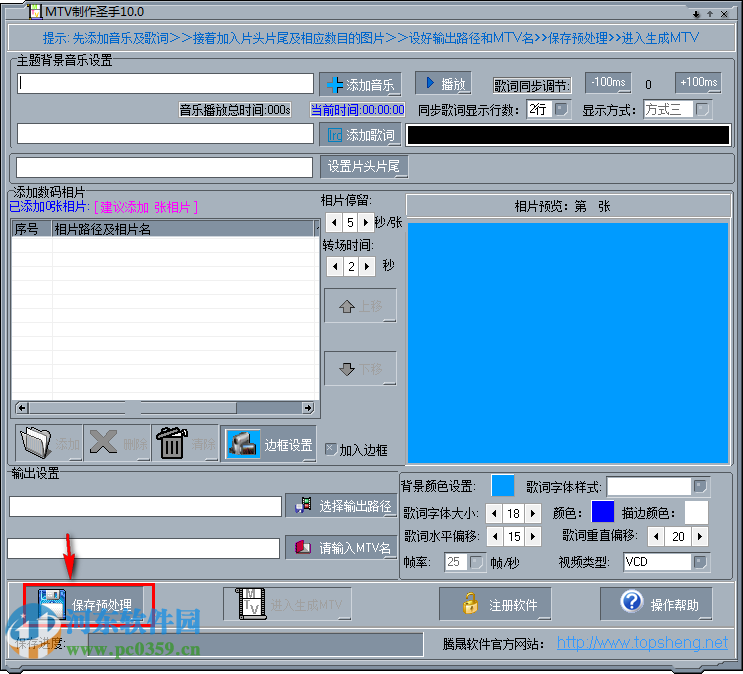Viewport: 743px width, 674px height.
Task: Decrease lyric horizontal offset with left arrow
Action: coord(495,536)
